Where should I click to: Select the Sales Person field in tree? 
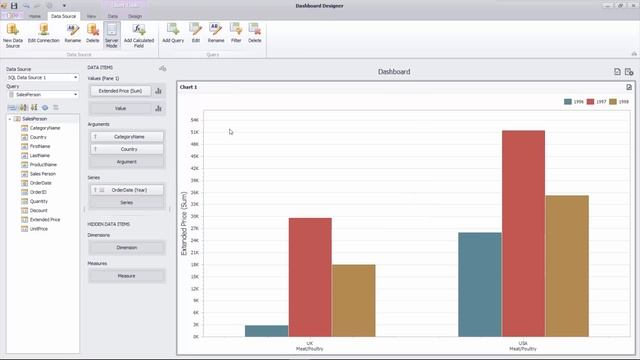coord(43,174)
